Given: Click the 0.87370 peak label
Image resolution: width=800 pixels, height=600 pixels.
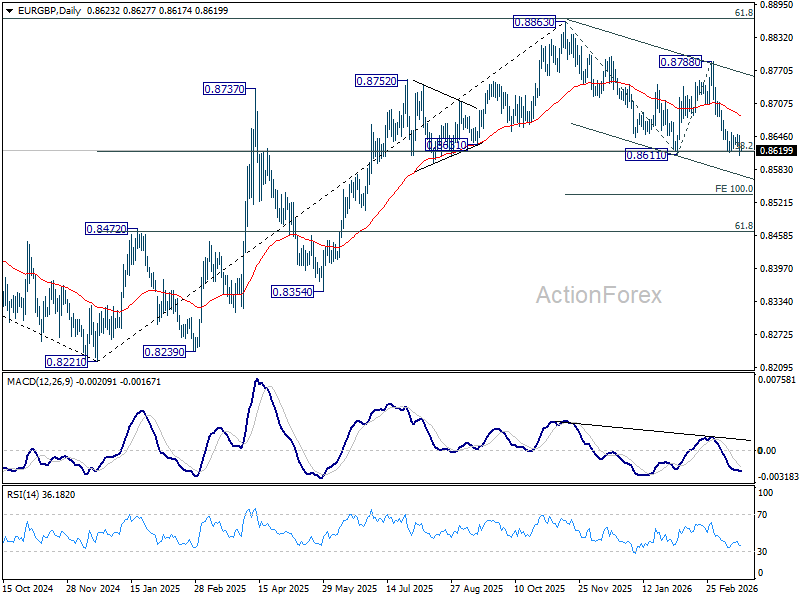Looking at the screenshot, I should [224, 89].
